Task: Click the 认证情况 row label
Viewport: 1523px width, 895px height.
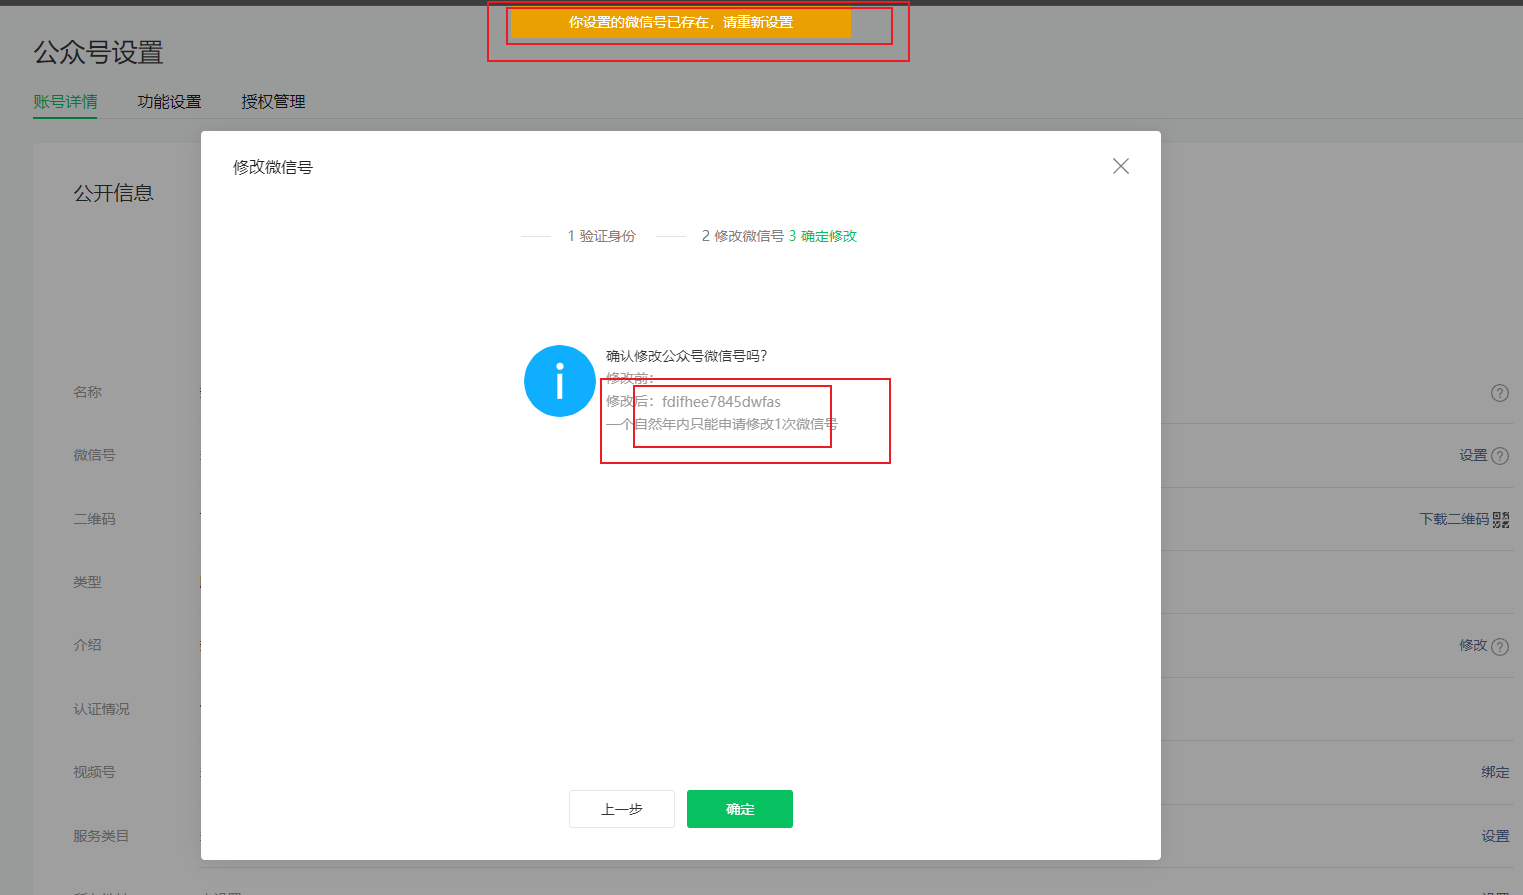Action: click(101, 709)
